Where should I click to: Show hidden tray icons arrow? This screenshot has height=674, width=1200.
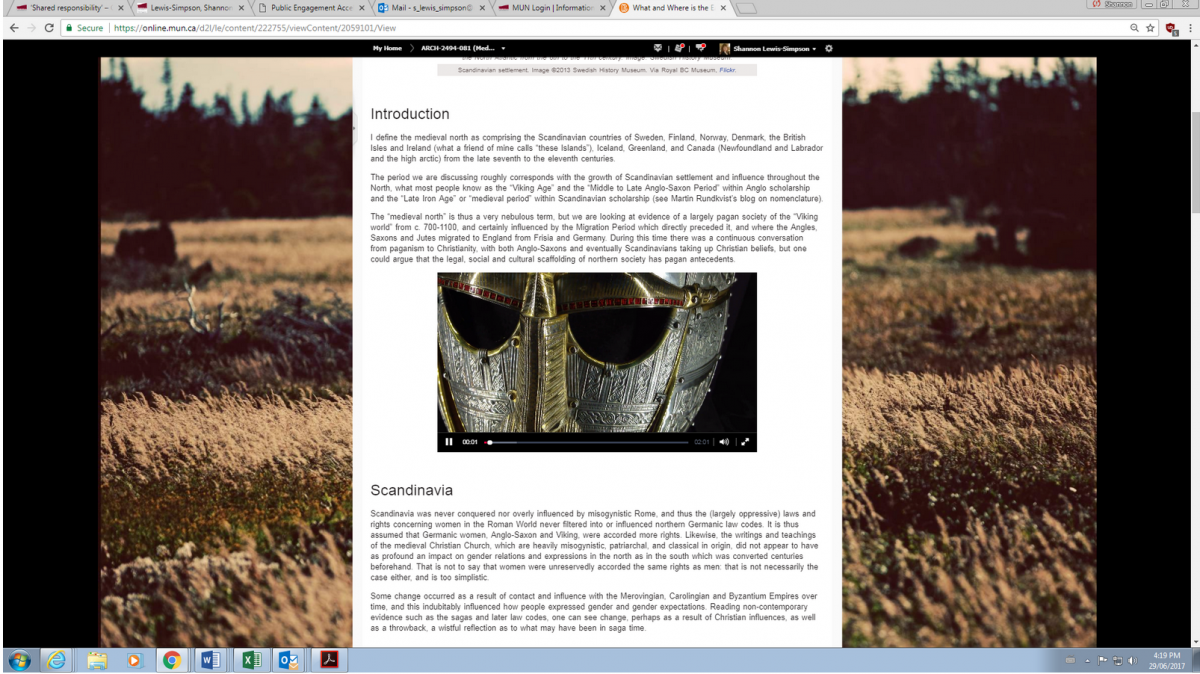[x=1088, y=661]
